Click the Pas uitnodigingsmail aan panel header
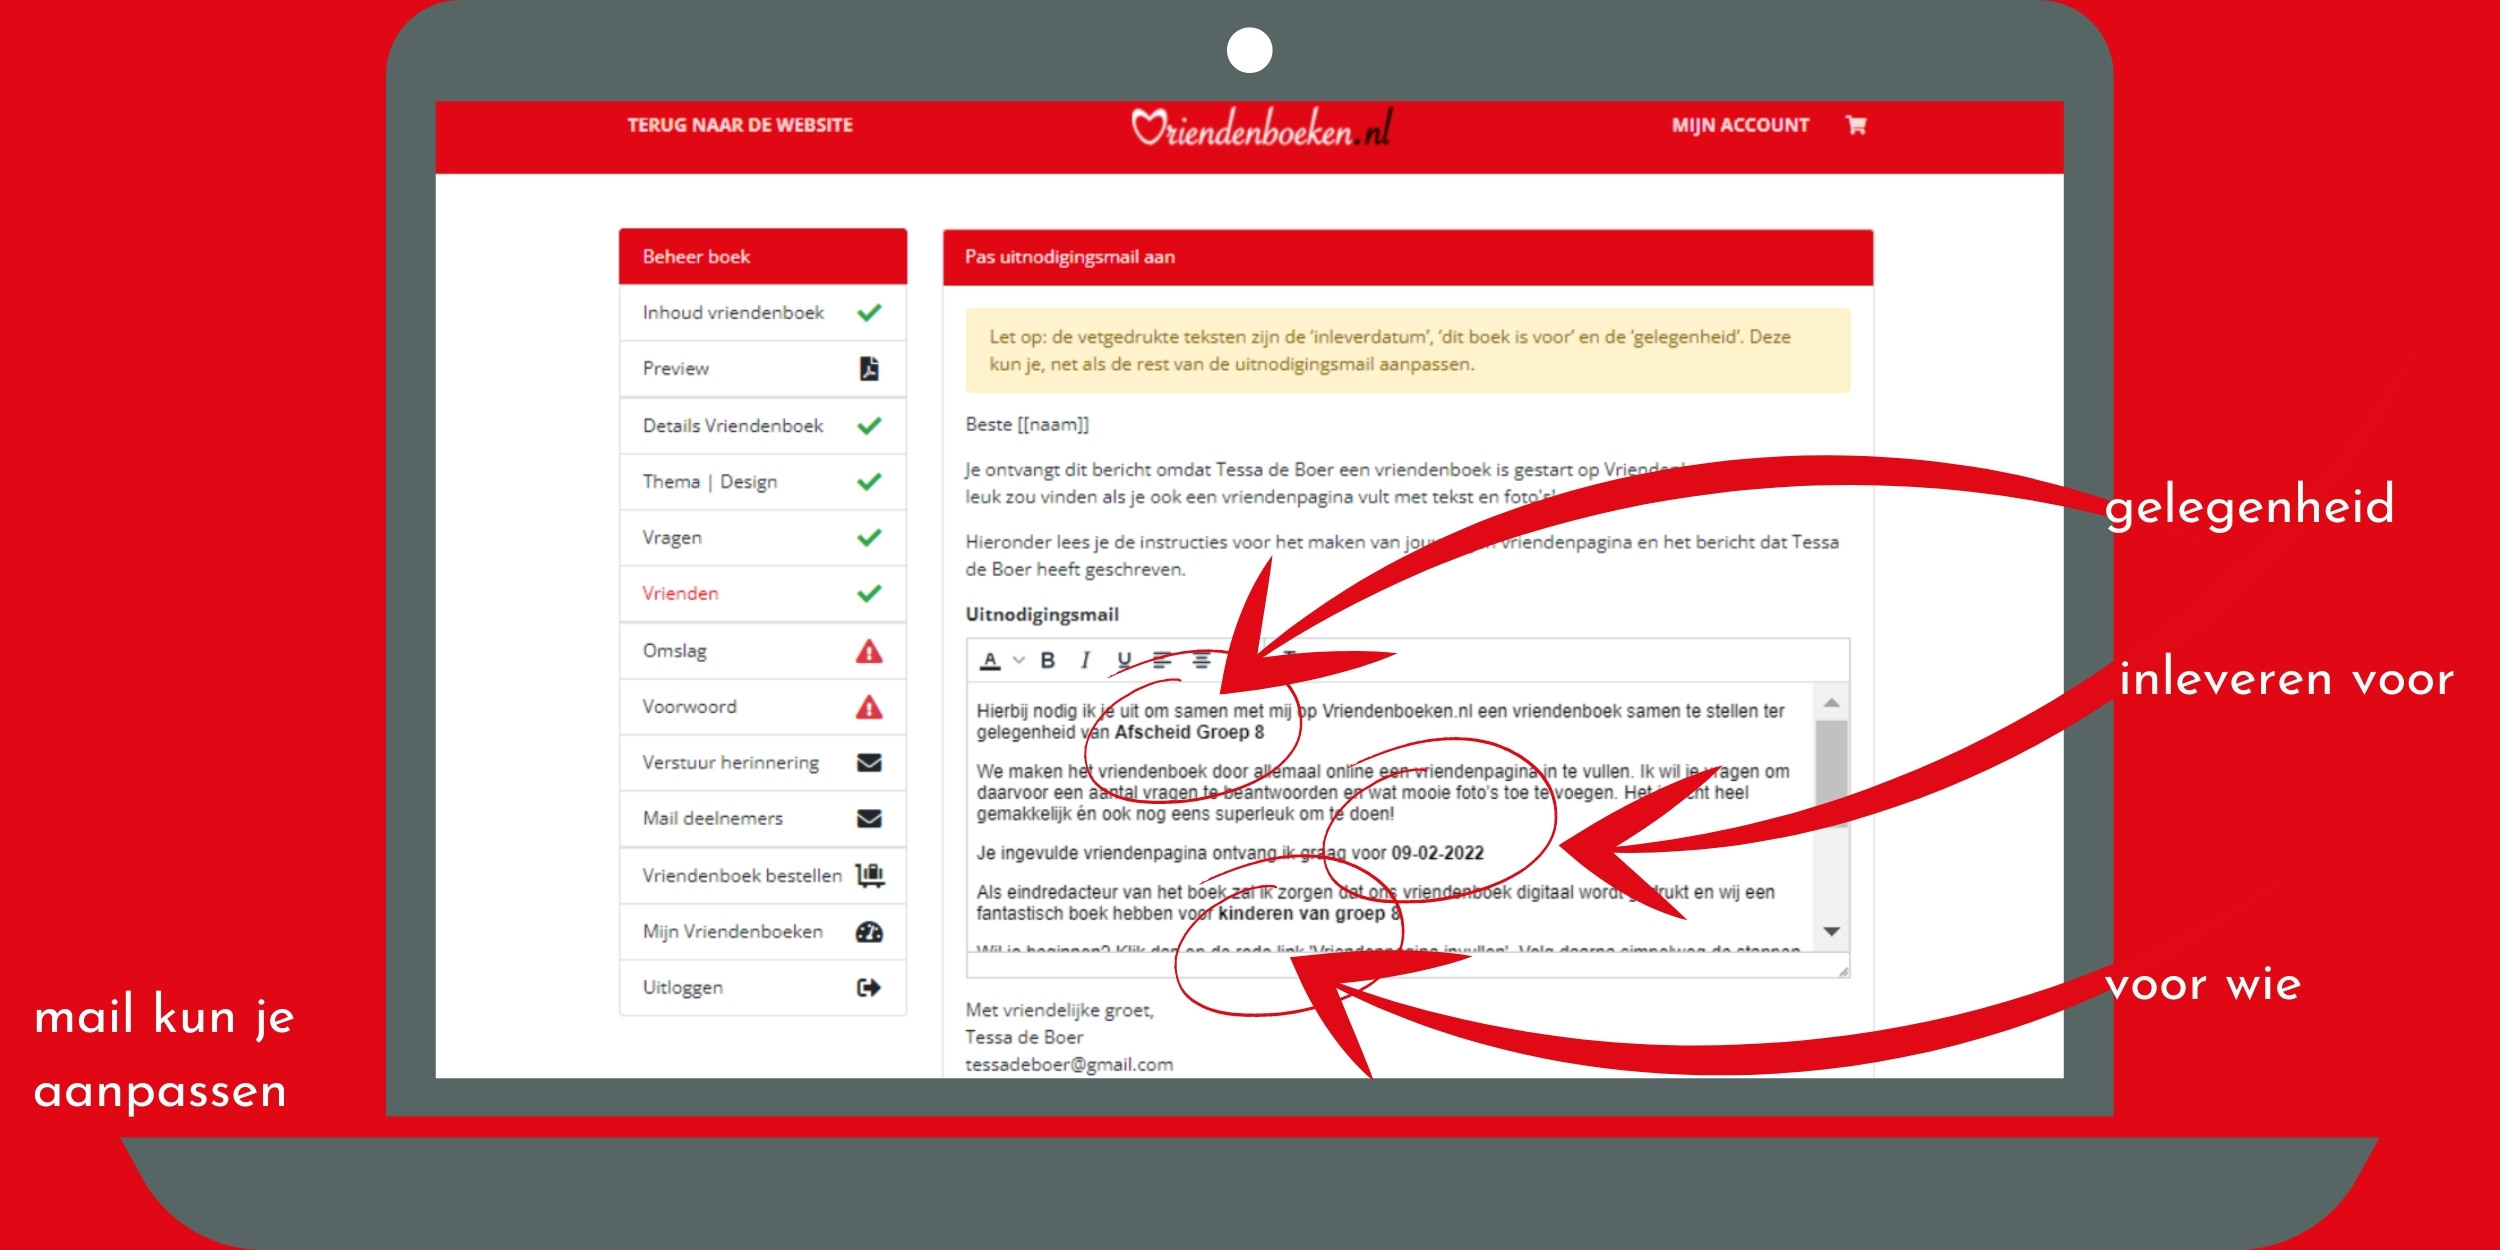This screenshot has width=2500, height=1250. [x=1408, y=258]
